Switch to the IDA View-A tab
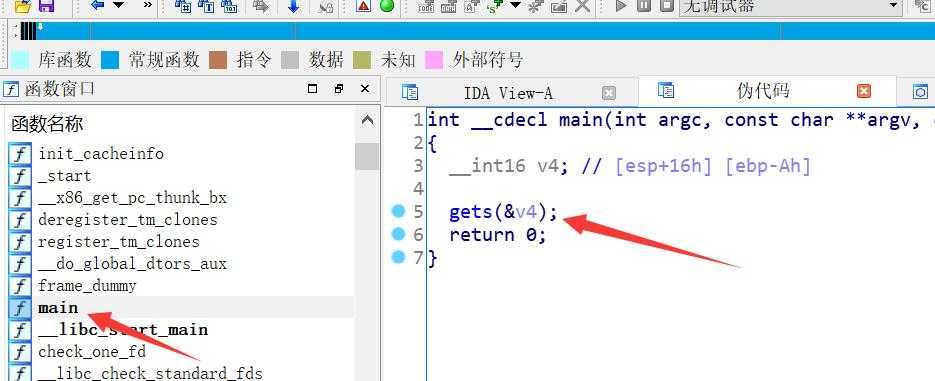Image resolution: width=935 pixels, height=381 pixels. (508, 93)
